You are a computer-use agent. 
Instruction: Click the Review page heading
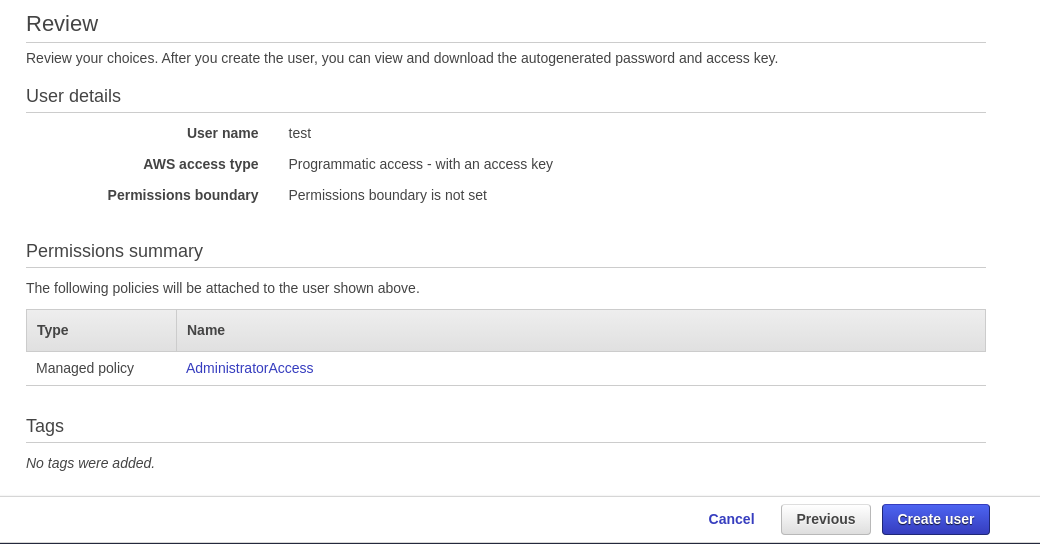pos(62,24)
